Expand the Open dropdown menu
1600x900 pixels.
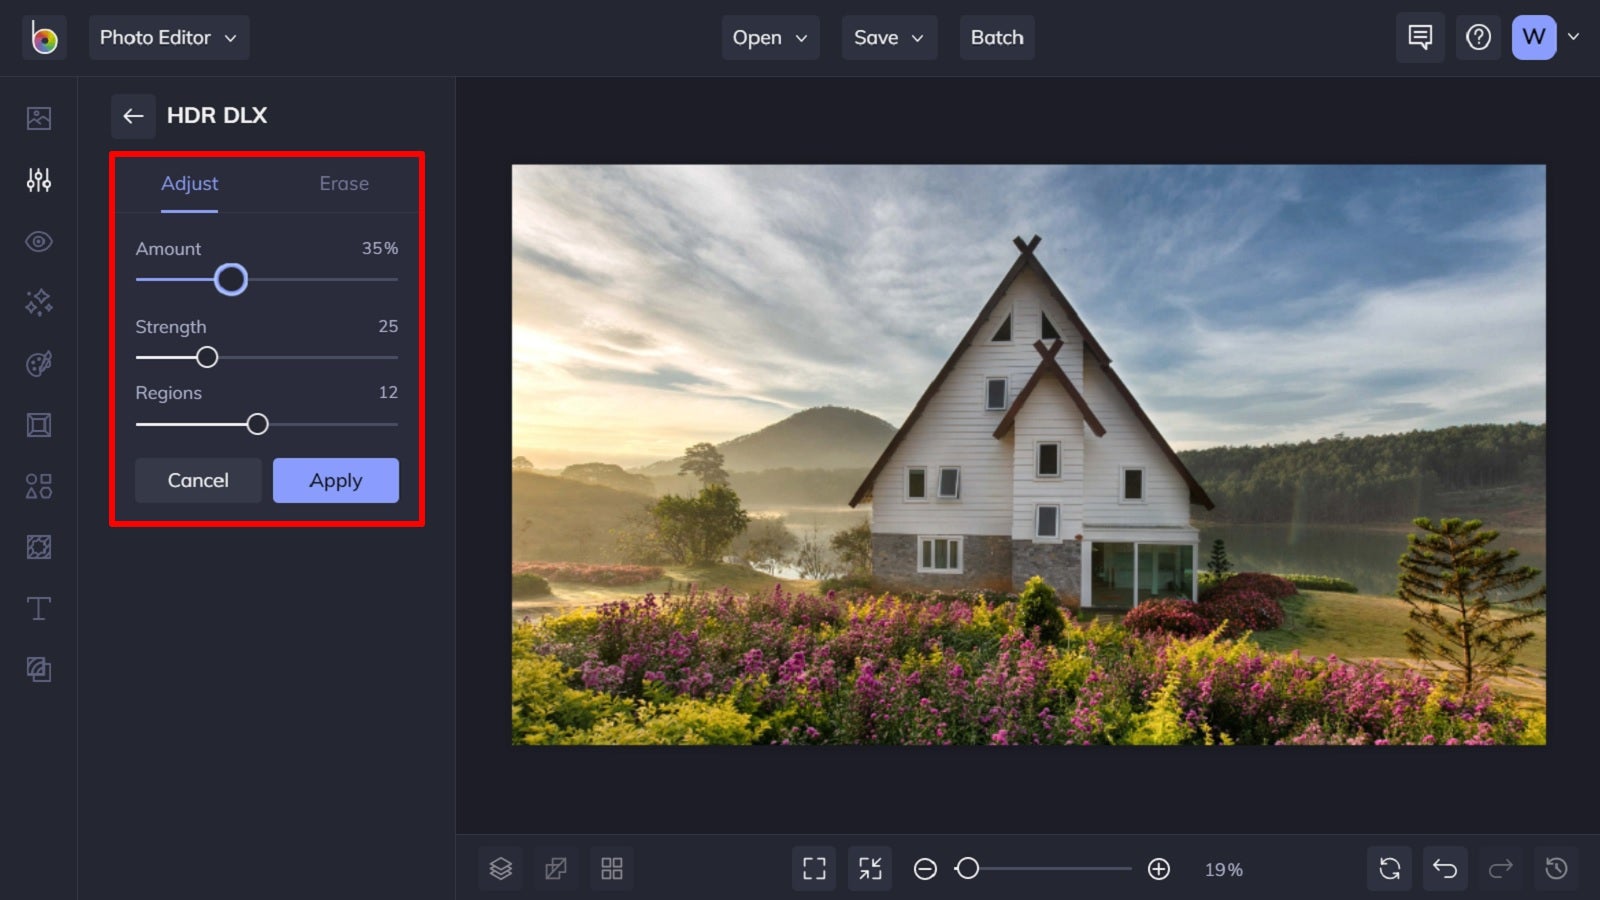770,38
